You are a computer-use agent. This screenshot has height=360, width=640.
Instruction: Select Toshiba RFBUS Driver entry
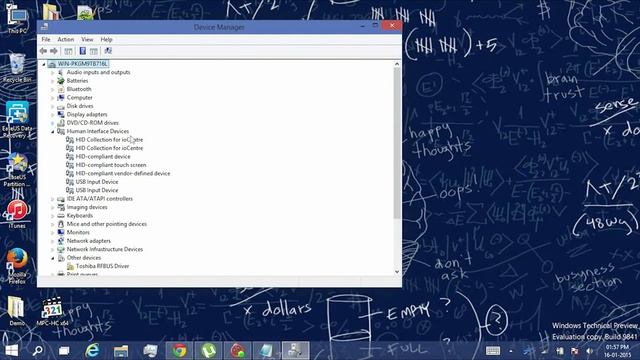click(102, 266)
